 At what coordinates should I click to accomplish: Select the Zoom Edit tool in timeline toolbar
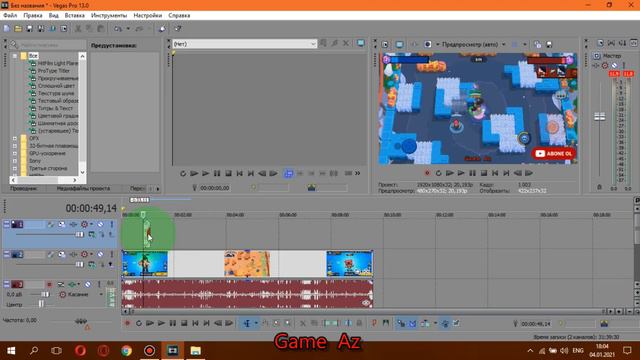pyautogui.click(x=288, y=323)
